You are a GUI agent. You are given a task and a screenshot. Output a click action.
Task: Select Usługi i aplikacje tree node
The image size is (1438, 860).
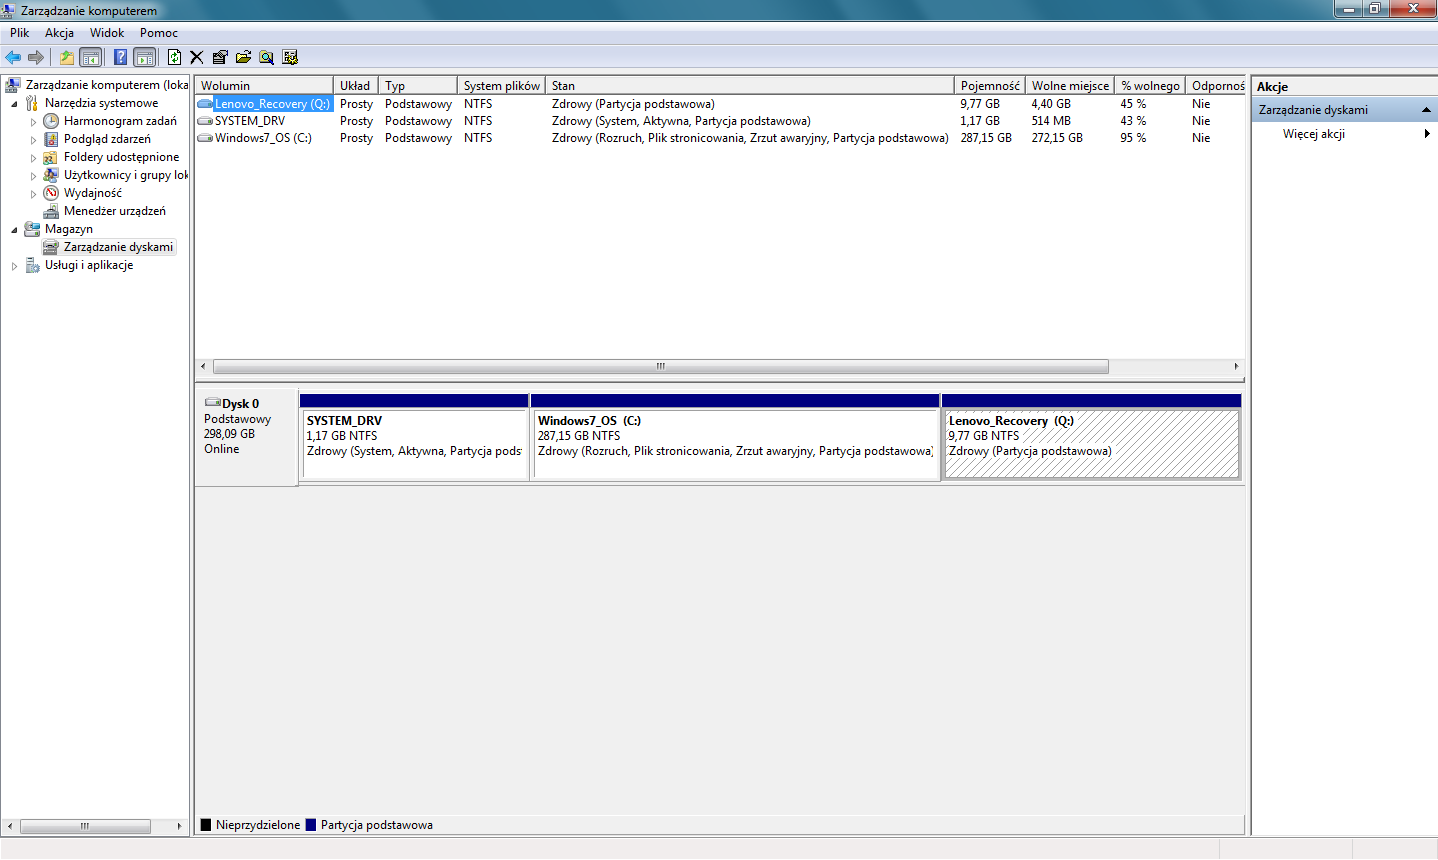tap(89, 265)
